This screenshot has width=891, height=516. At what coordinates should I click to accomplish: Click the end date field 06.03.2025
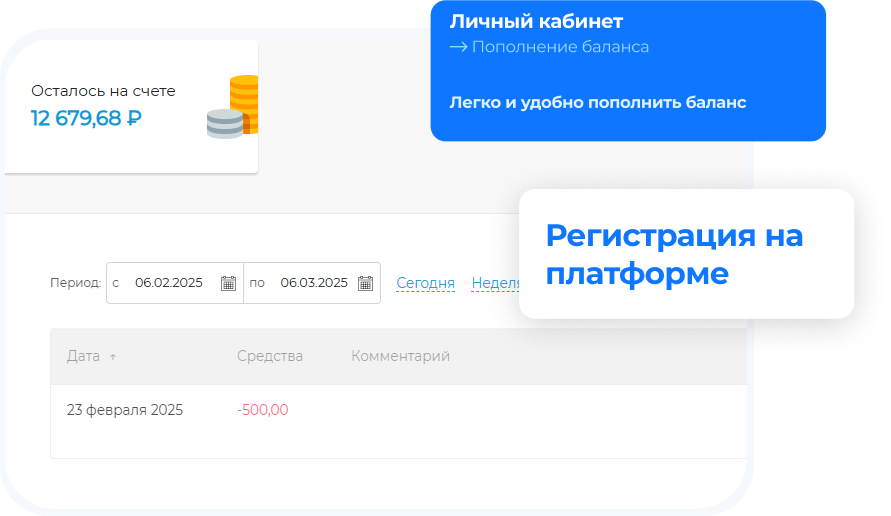[x=314, y=283]
